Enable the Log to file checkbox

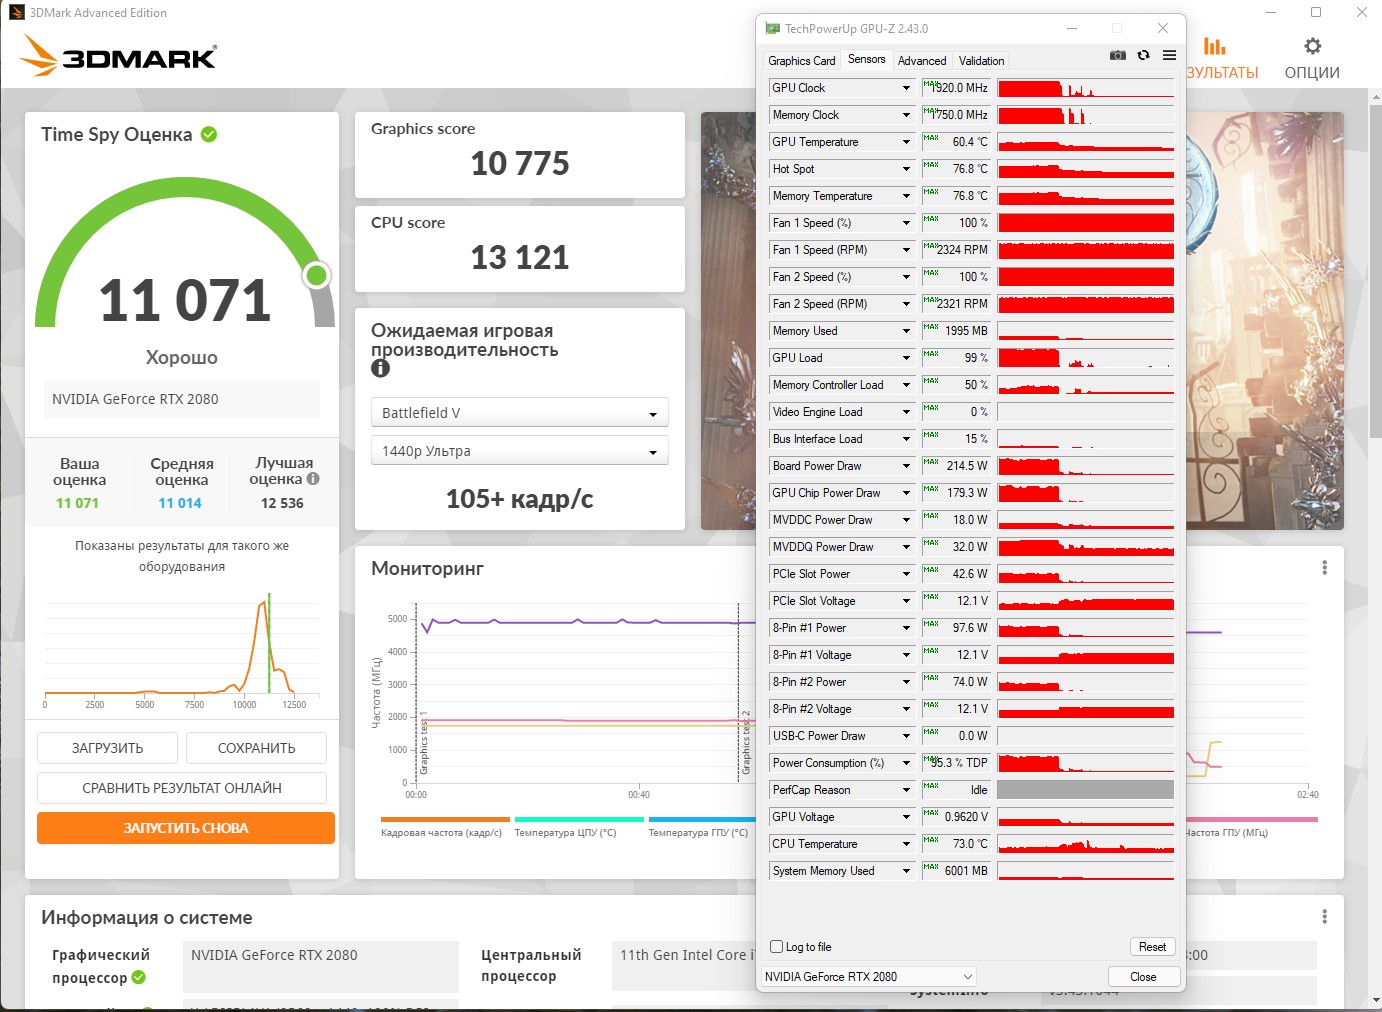(776, 947)
